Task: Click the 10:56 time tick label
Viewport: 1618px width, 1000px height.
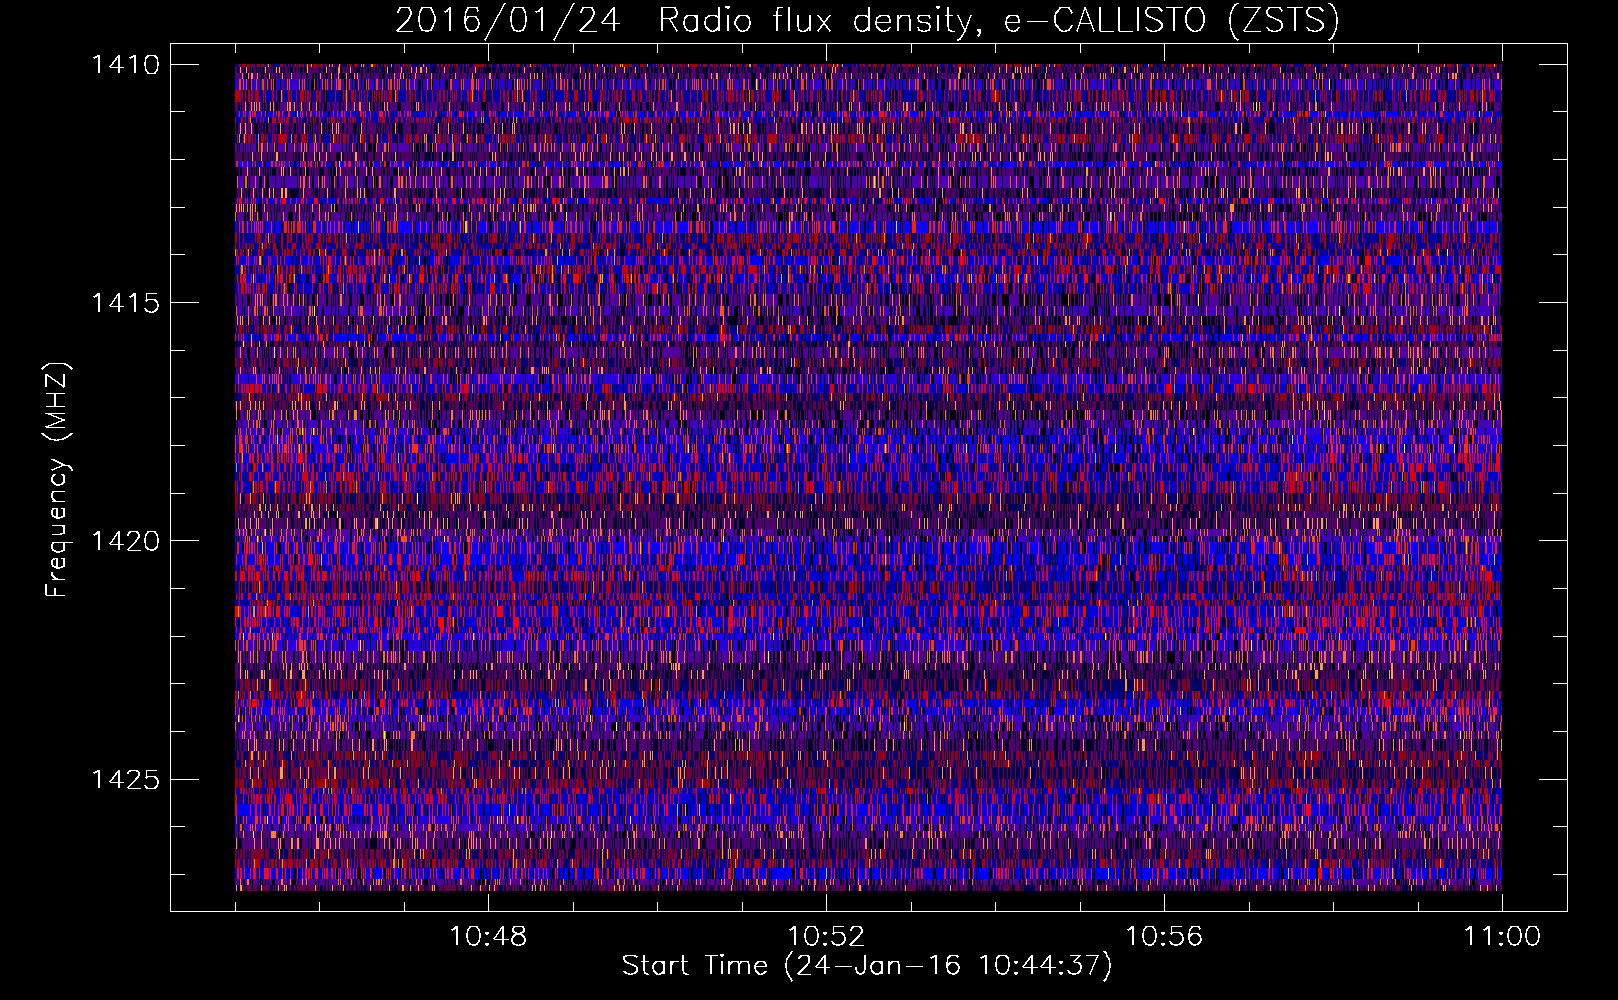Action: 1164,937
